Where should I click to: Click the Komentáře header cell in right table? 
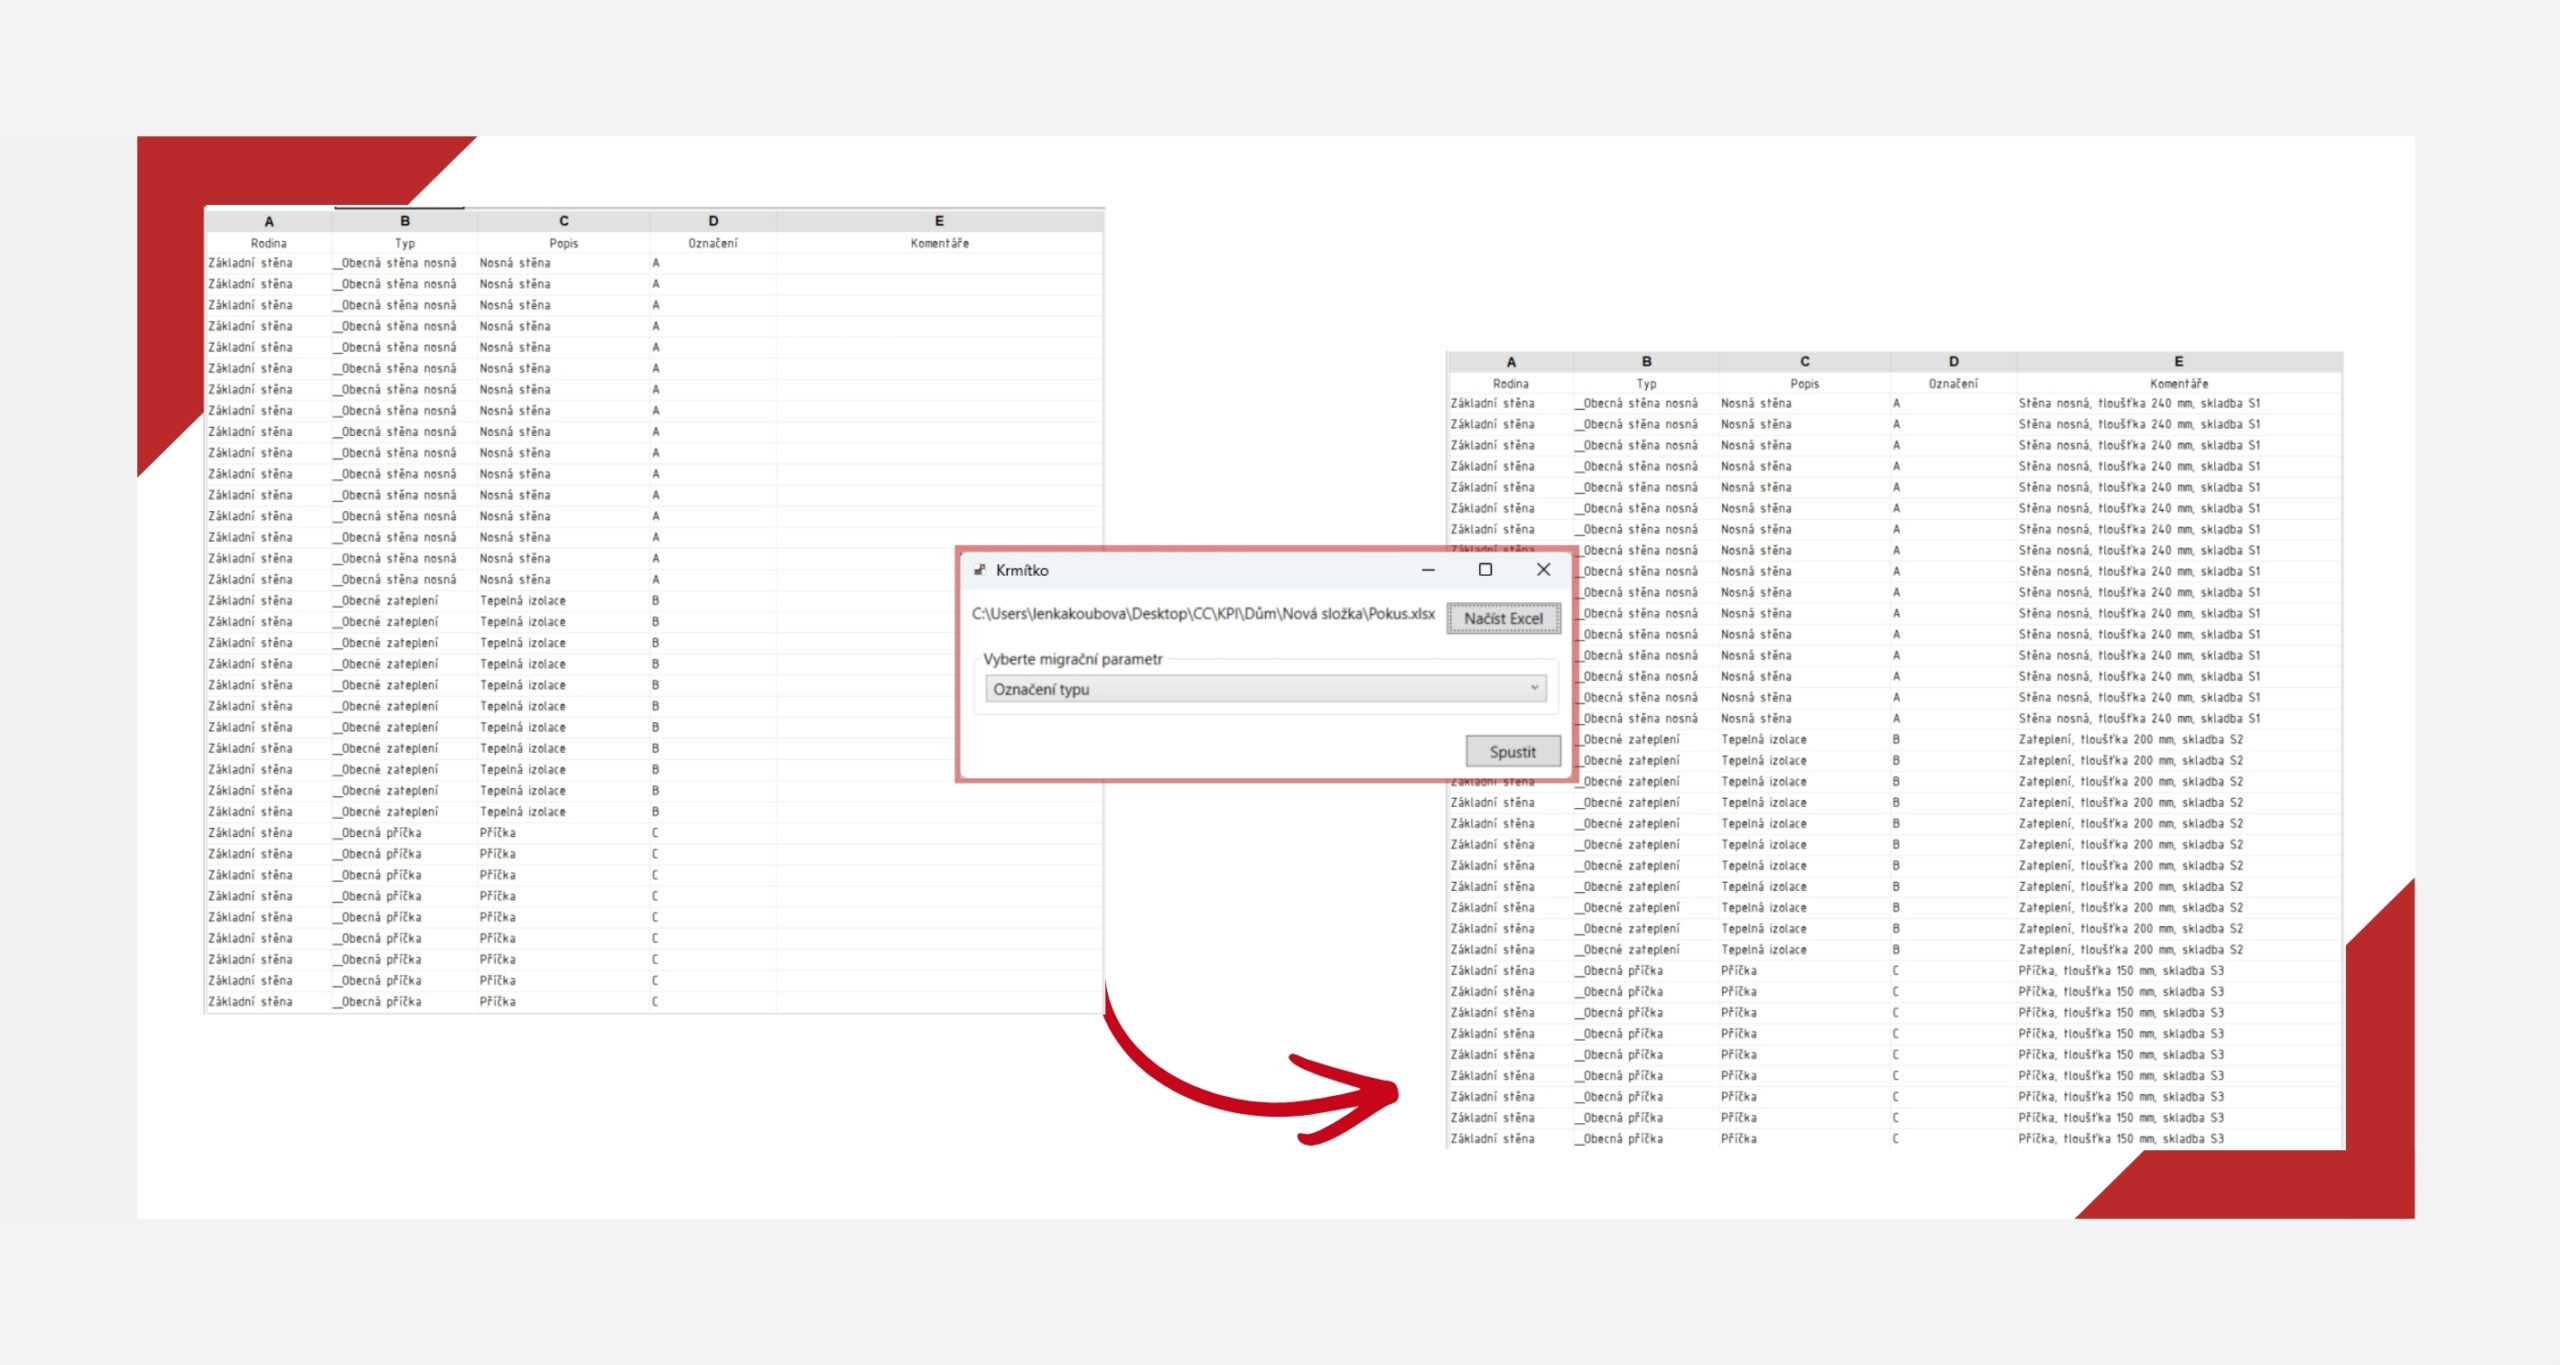2178,383
